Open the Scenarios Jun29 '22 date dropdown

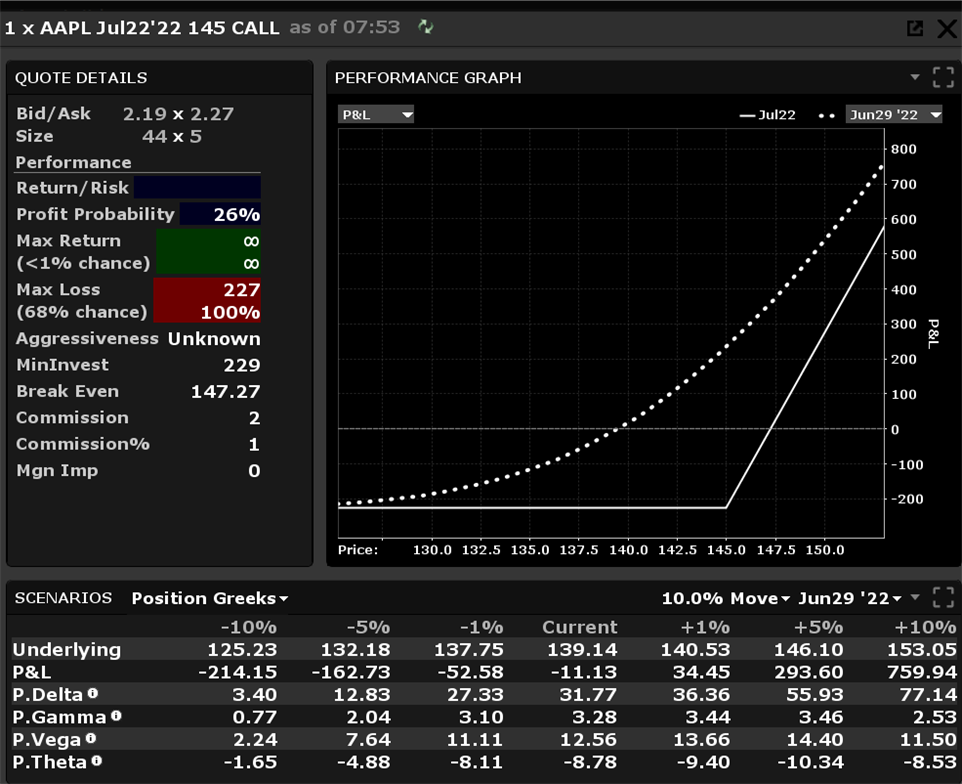[850, 598]
